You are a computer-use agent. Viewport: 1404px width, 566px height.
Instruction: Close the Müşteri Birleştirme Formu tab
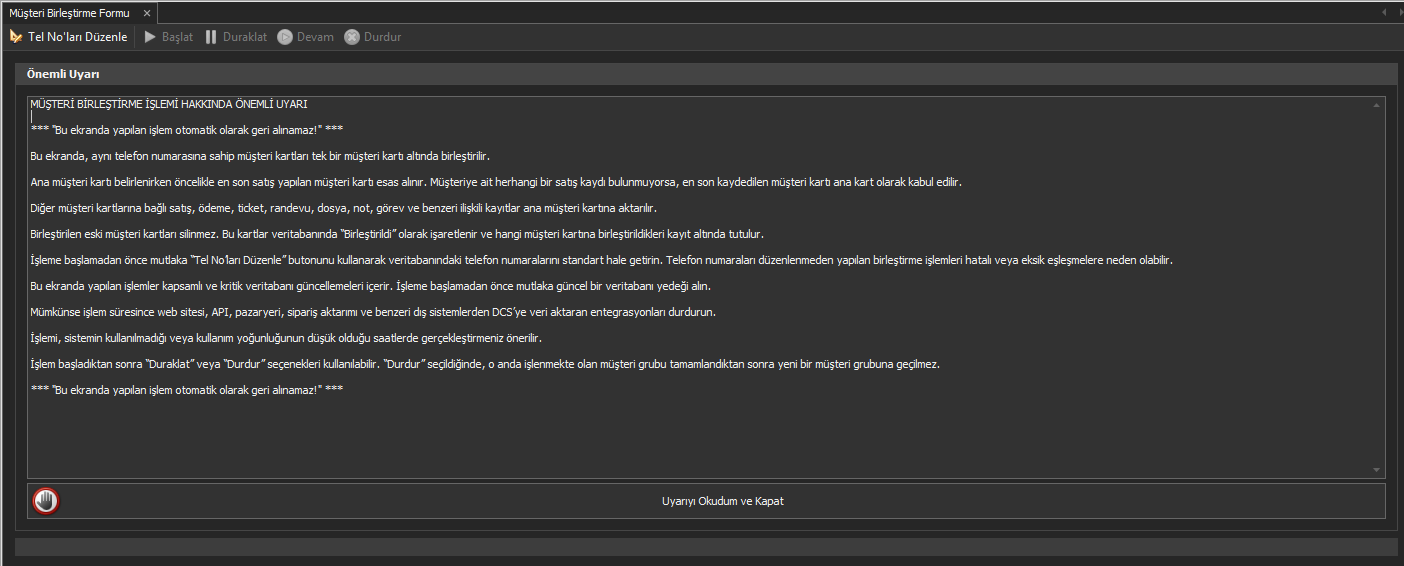(146, 13)
